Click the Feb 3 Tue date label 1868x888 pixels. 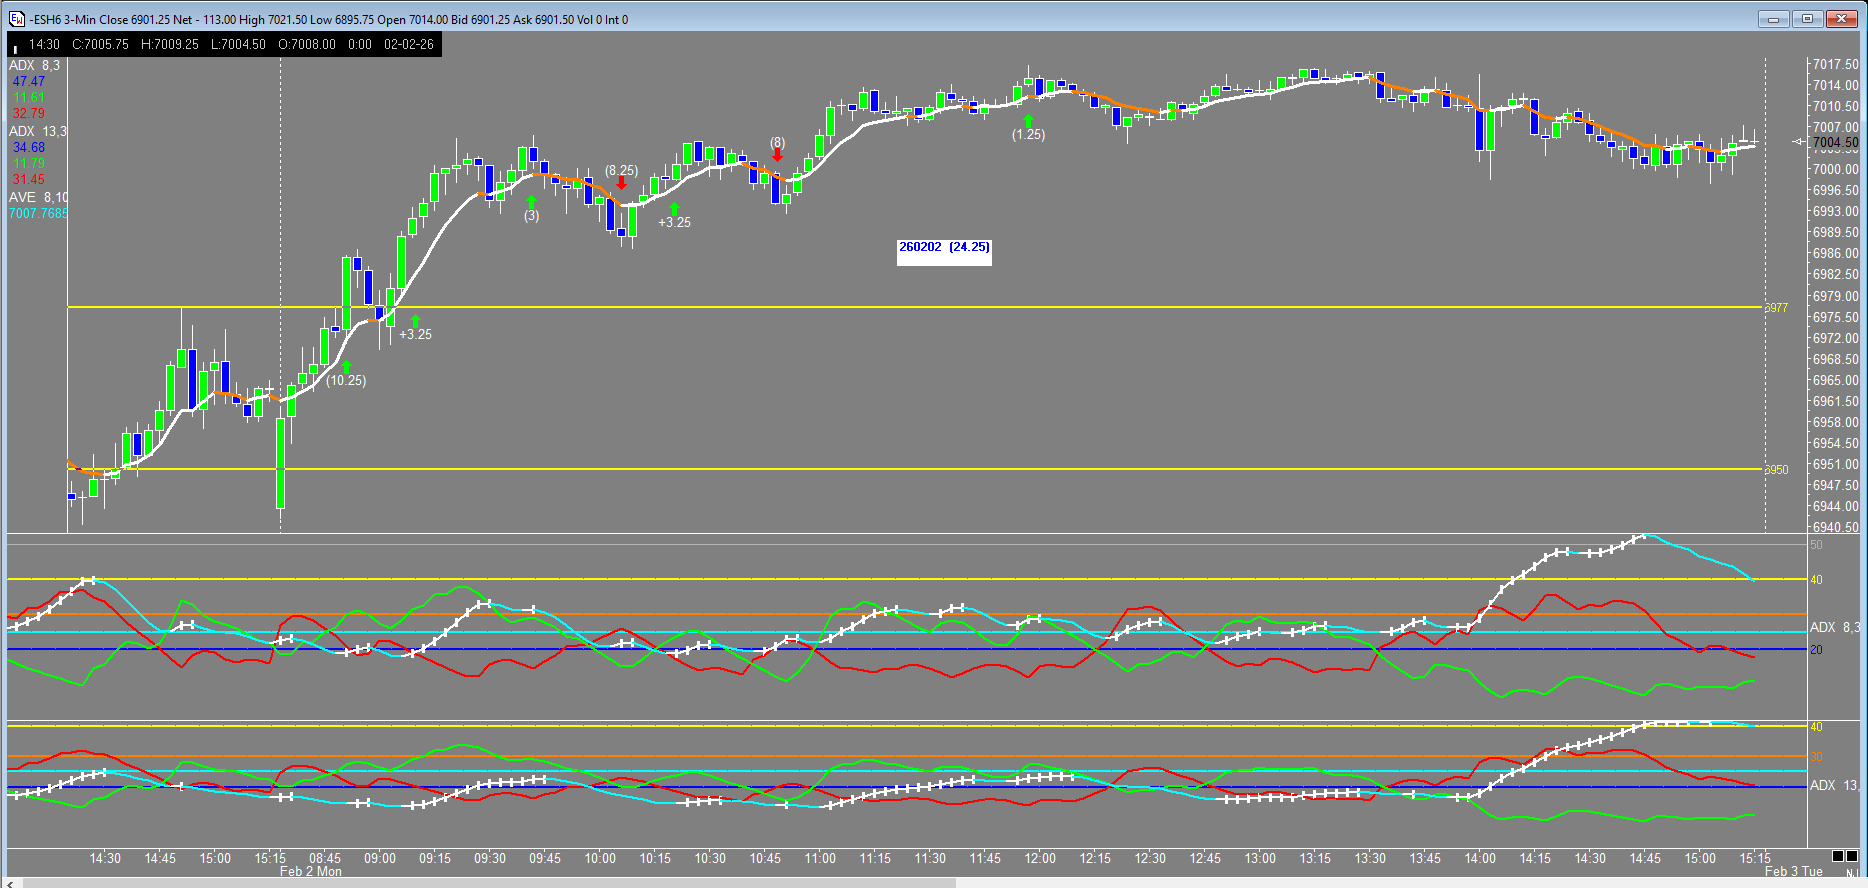(x=1793, y=871)
